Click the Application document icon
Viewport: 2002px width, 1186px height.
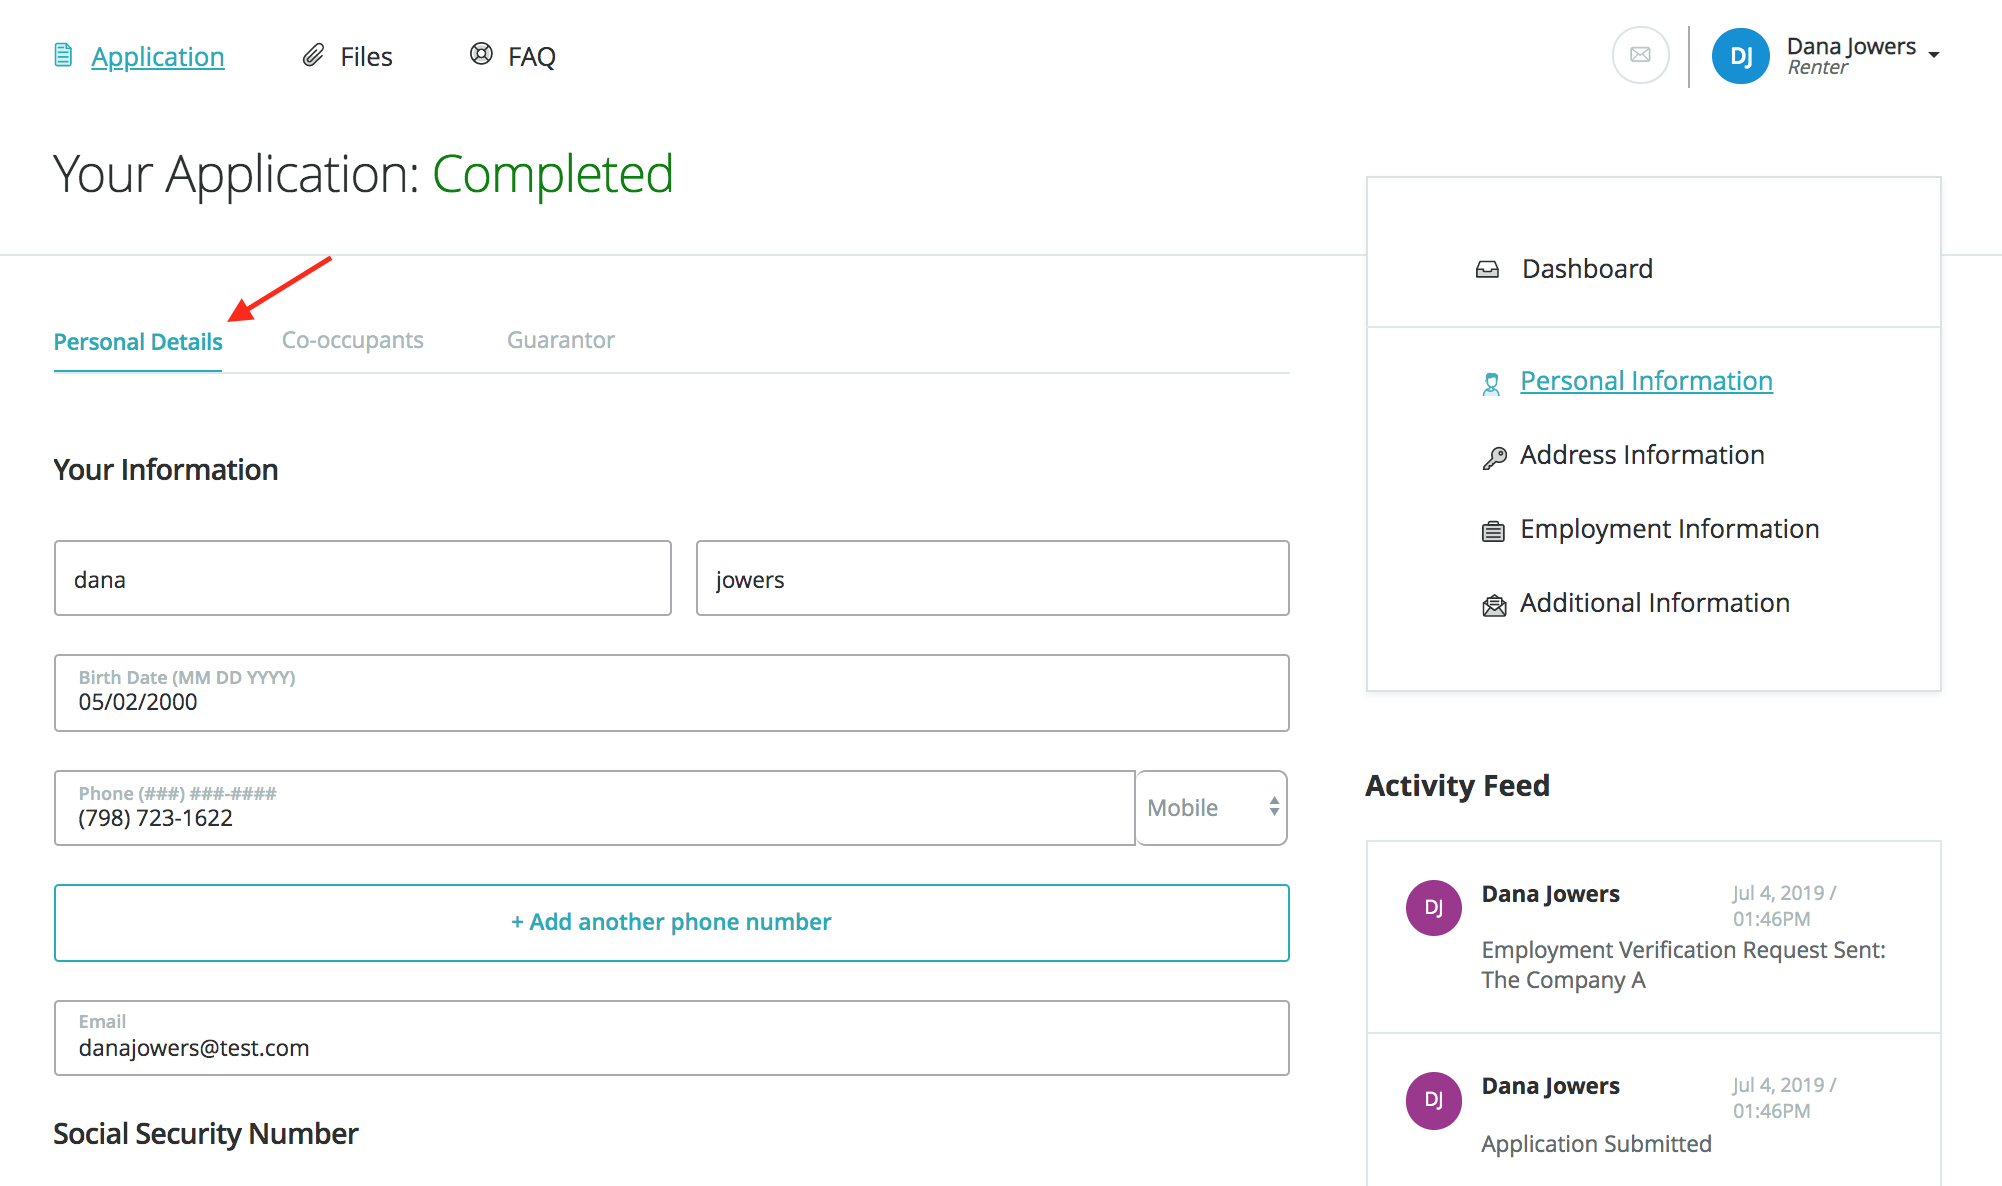tap(63, 55)
